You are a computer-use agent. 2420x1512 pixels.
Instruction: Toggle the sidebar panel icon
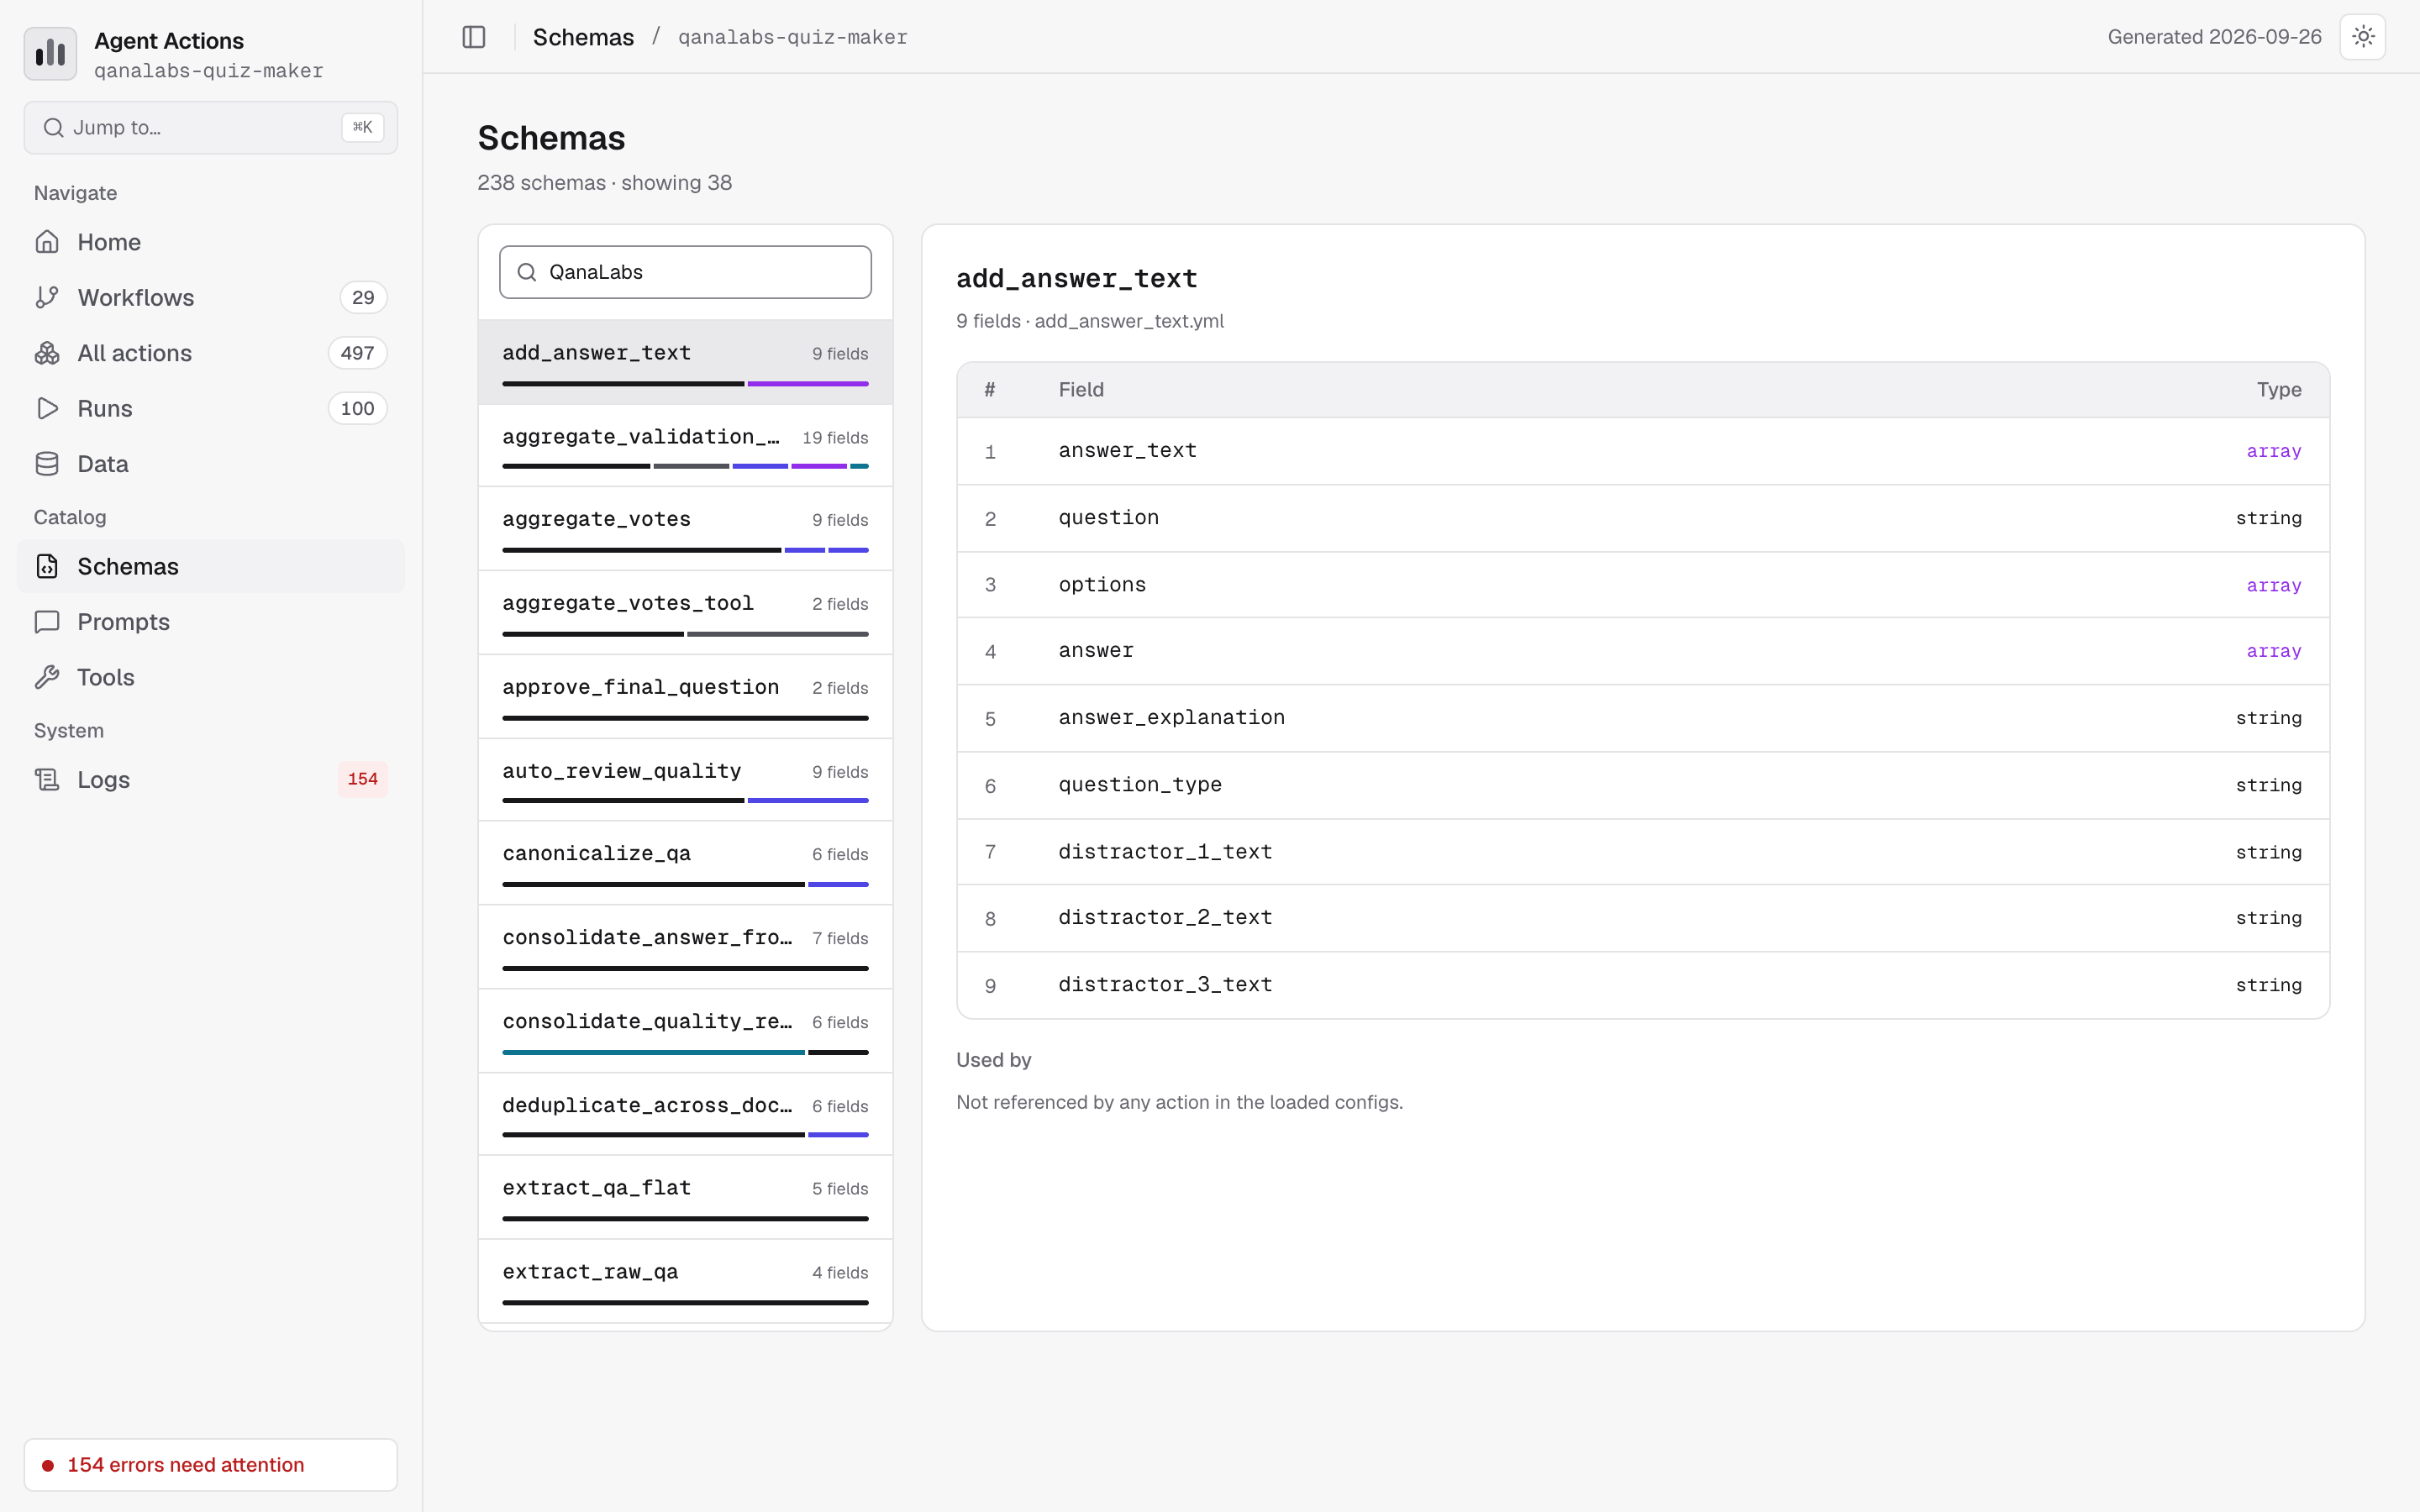[474, 37]
